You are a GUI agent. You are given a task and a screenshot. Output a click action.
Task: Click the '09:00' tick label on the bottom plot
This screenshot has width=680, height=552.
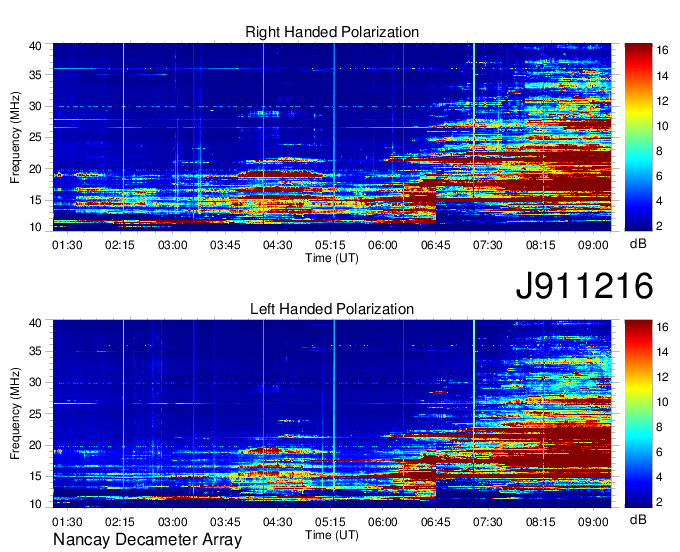[x=593, y=522]
